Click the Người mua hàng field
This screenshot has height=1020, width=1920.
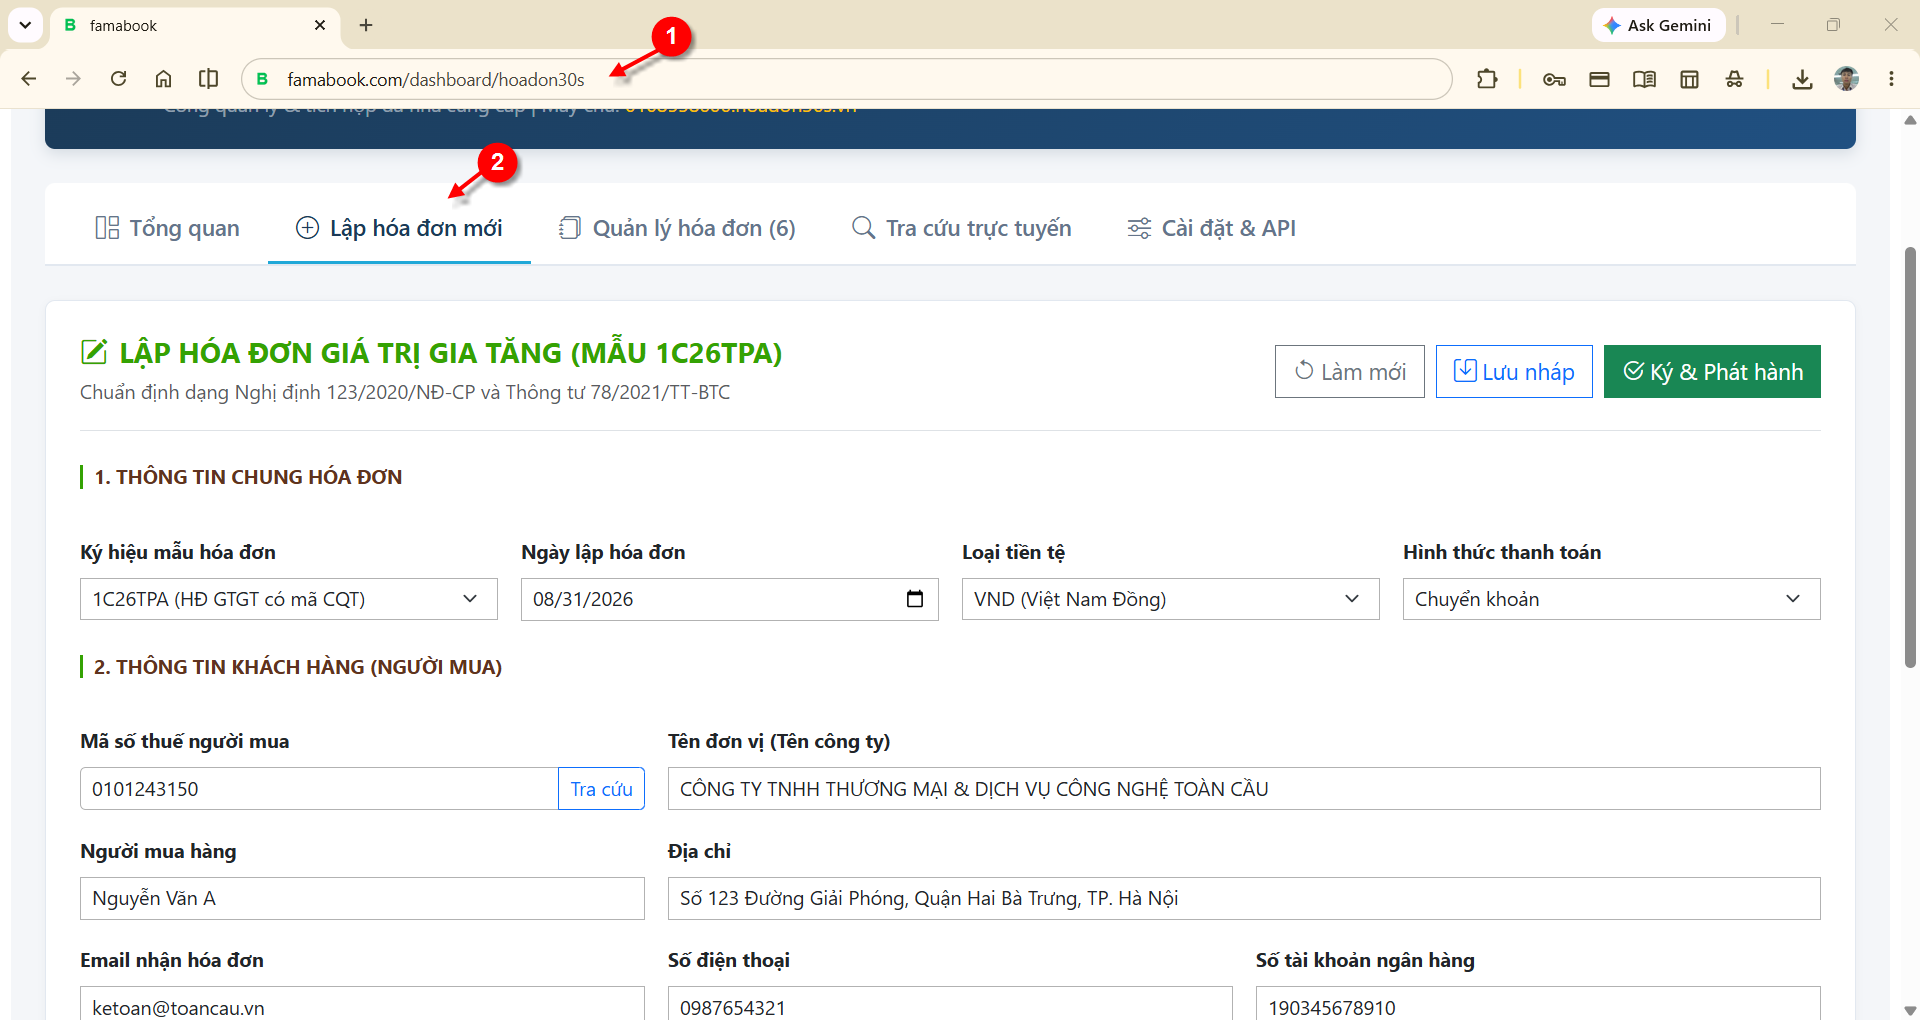[x=362, y=898]
